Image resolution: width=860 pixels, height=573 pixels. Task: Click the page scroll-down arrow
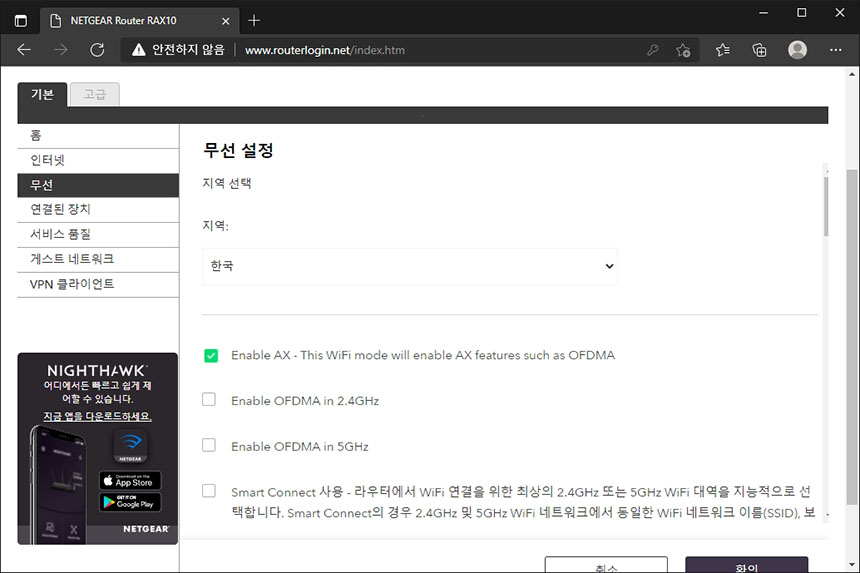click(852, 564)
